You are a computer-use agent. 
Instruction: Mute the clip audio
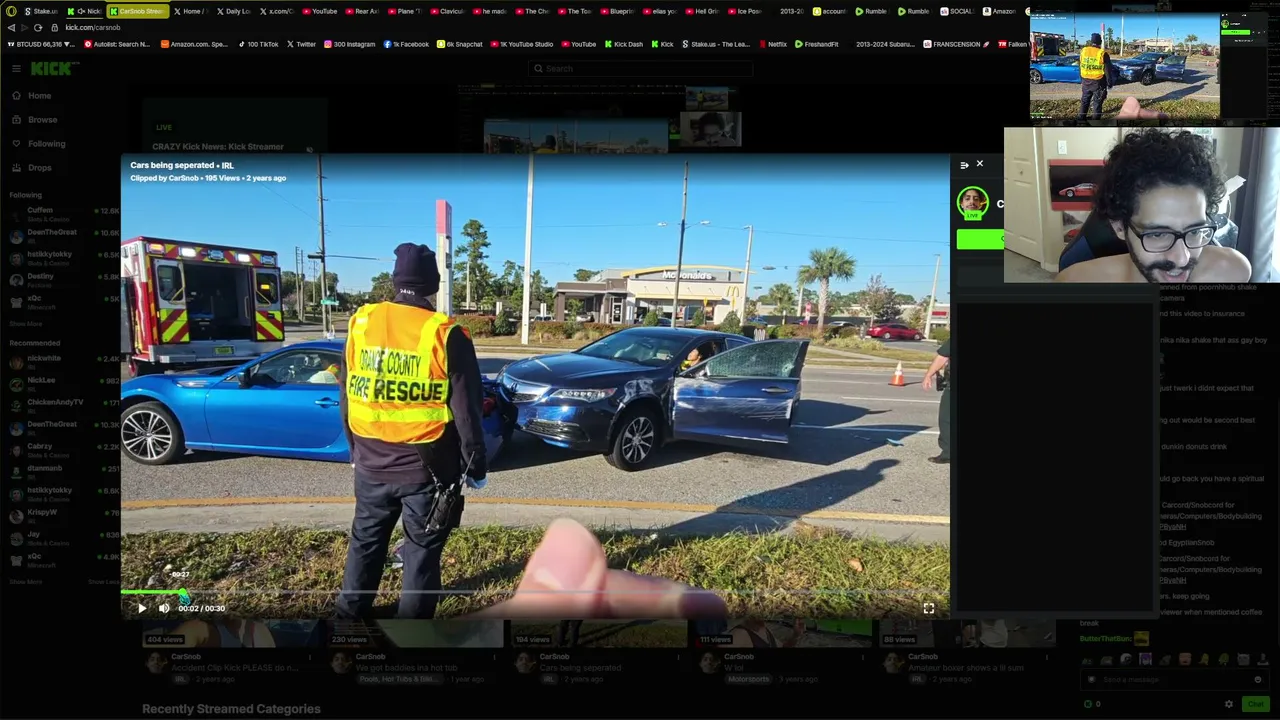pyautogui.click(x=164, y=608)
